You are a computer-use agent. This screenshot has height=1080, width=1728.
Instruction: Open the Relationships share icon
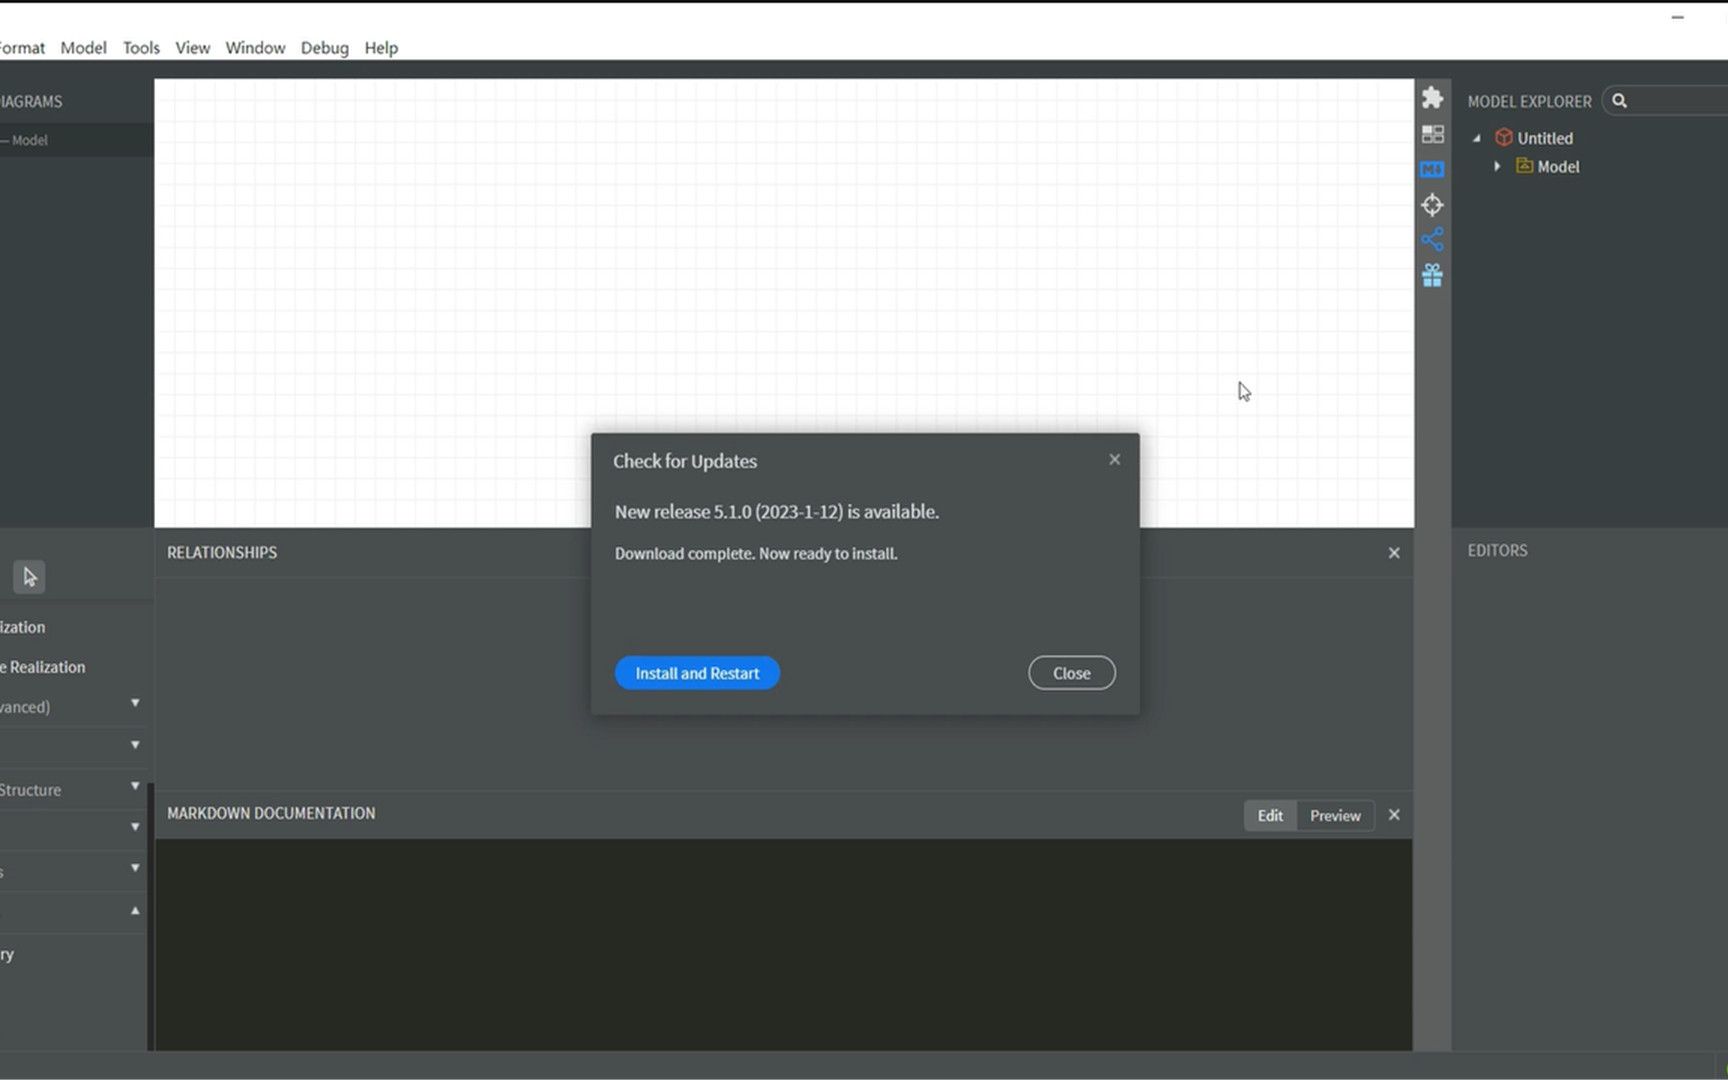pos(1433,237)
